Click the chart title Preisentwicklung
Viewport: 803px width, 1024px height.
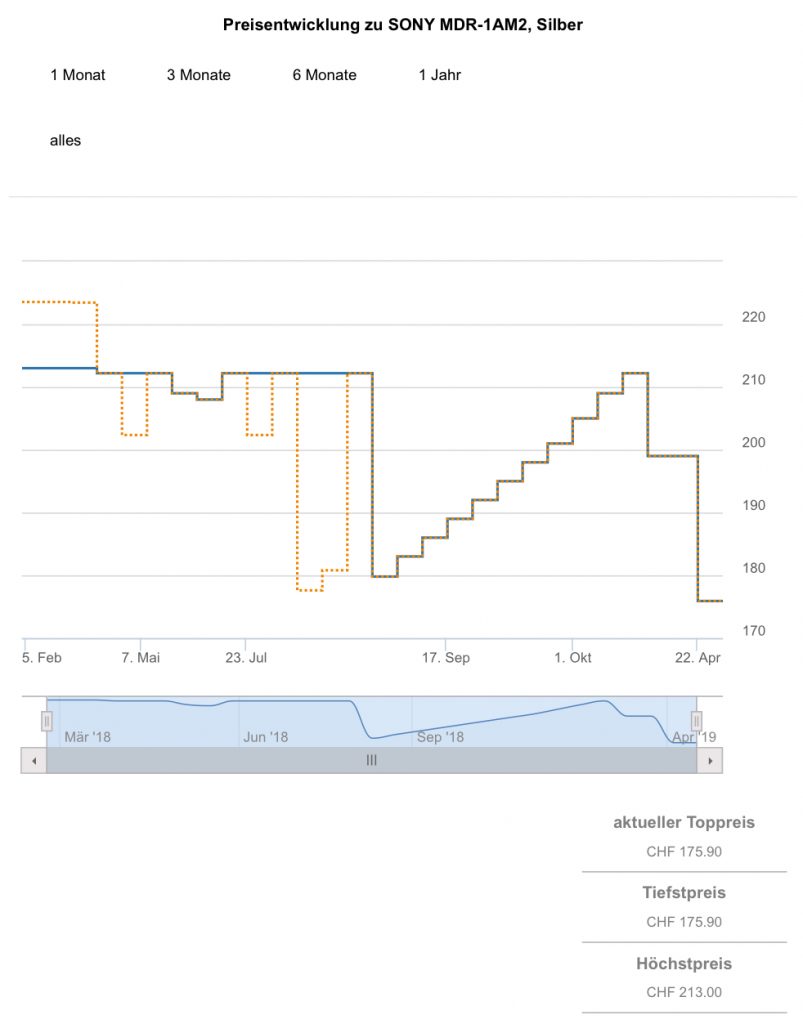click(x=402, y=25)
